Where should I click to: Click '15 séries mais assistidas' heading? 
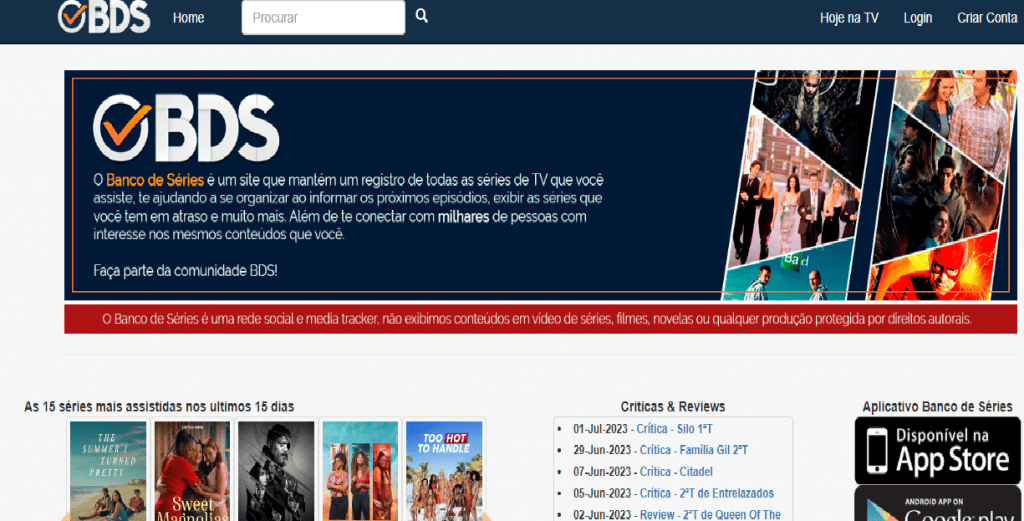point(159,407)
